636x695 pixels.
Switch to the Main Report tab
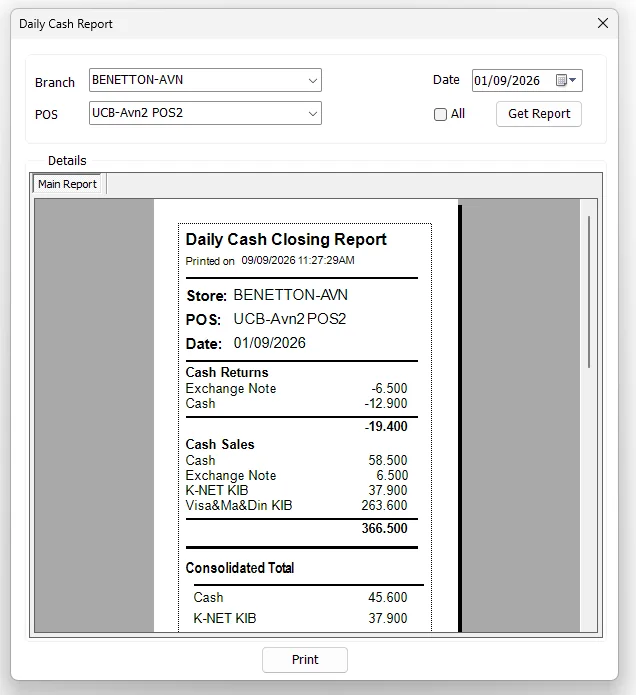click(x=67, y=184)
